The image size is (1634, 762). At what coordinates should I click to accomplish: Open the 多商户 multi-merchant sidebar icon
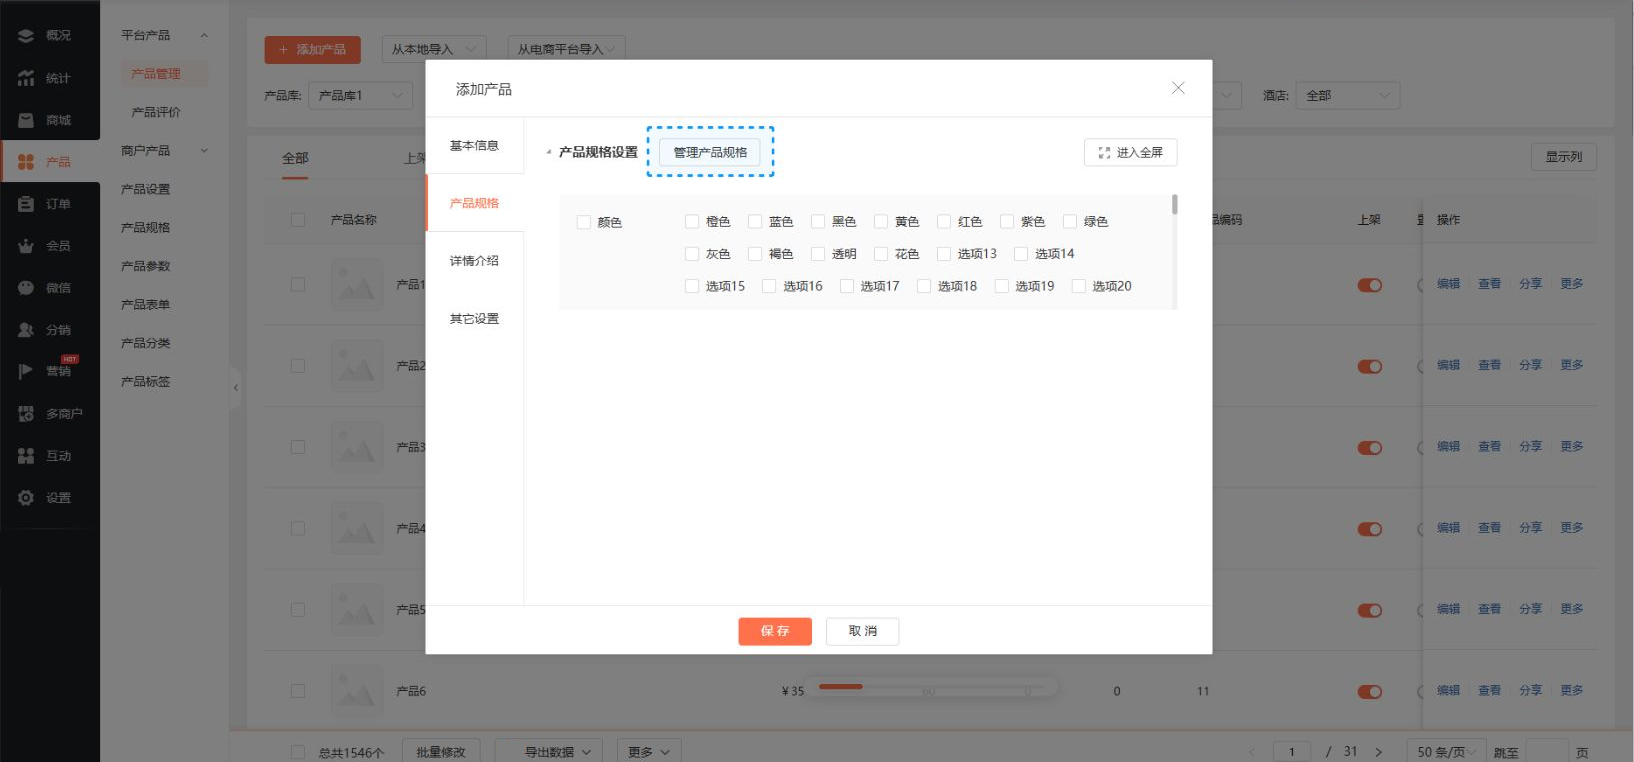tap(26, 414)
